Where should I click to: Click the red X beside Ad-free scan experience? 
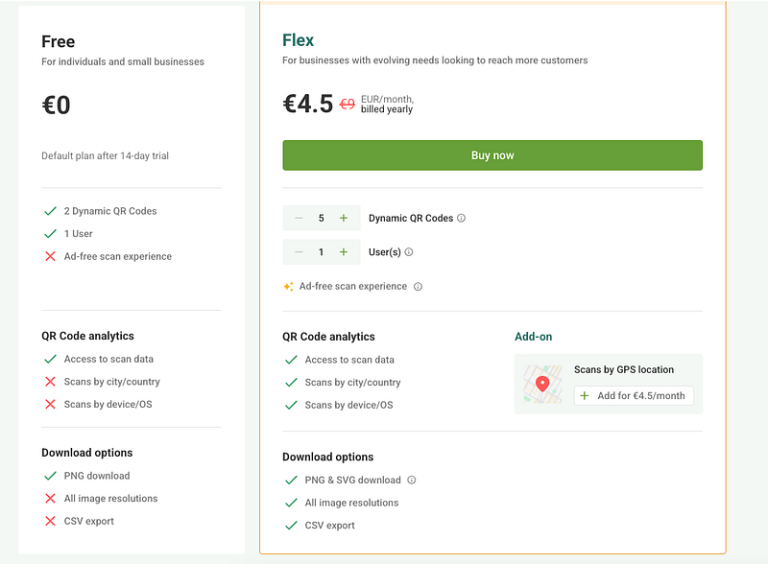50,256
